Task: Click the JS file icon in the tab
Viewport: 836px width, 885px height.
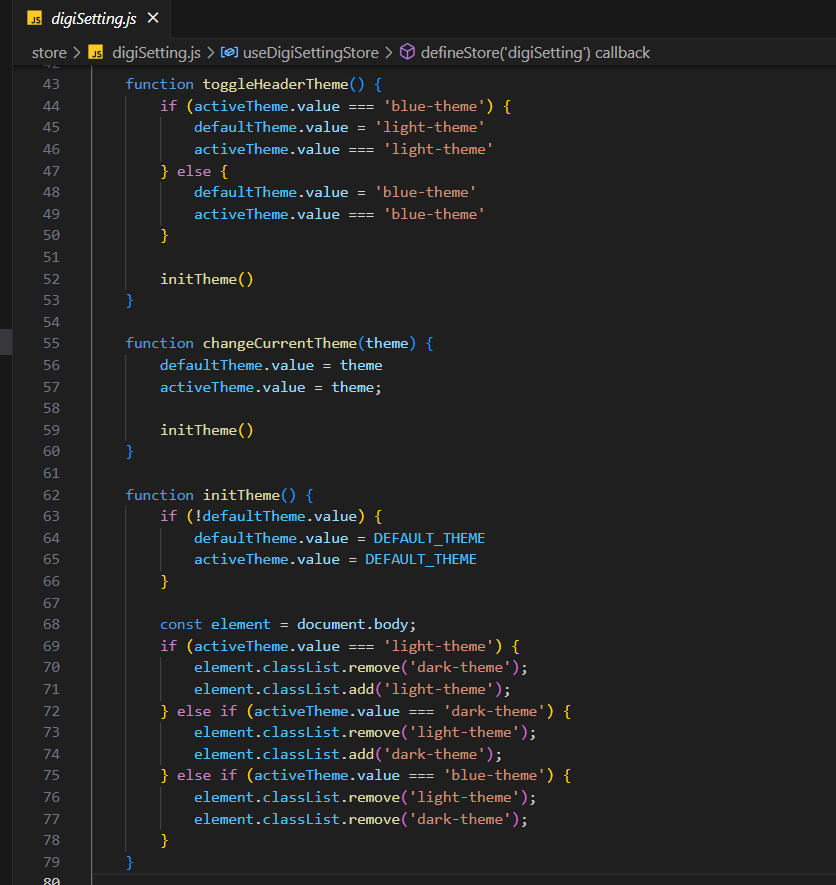Action: tap(34, 18)
